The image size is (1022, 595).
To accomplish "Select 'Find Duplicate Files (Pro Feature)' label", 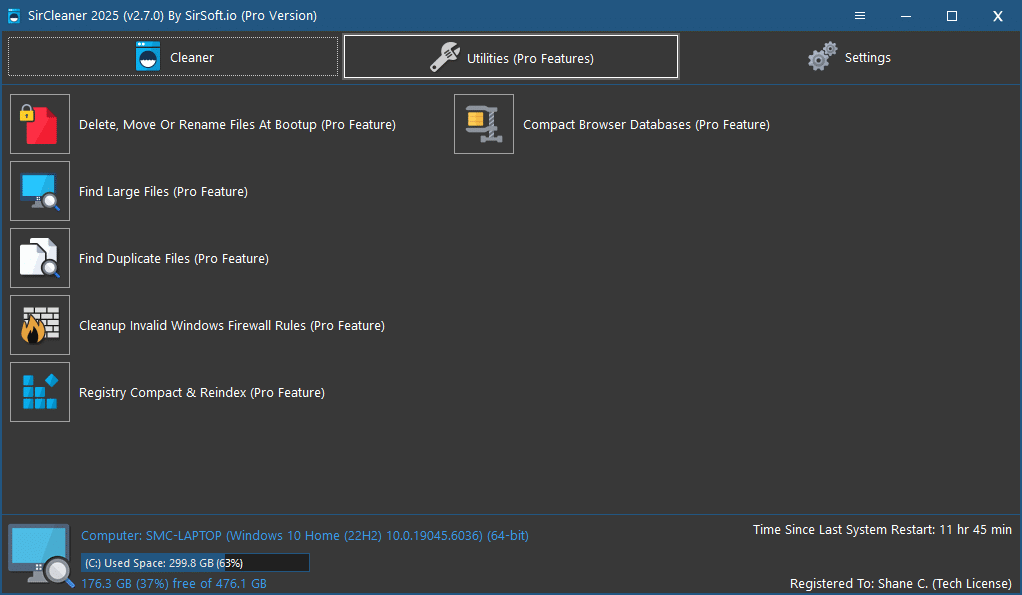I will click(x=174, y=259).
